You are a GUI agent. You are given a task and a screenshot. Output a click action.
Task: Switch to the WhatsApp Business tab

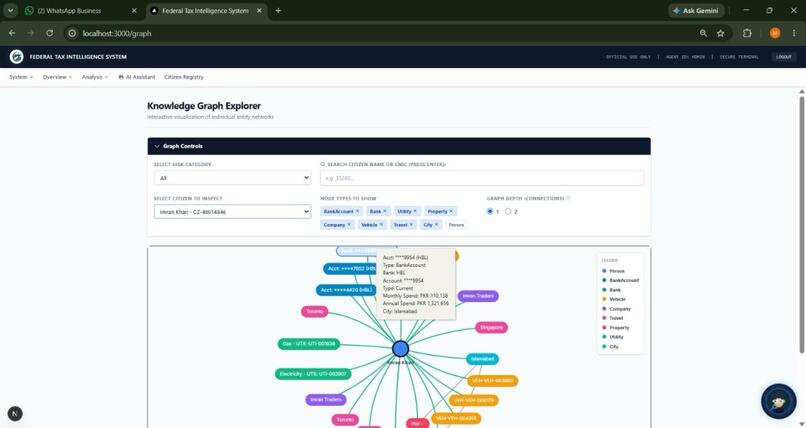click(82, 10)
